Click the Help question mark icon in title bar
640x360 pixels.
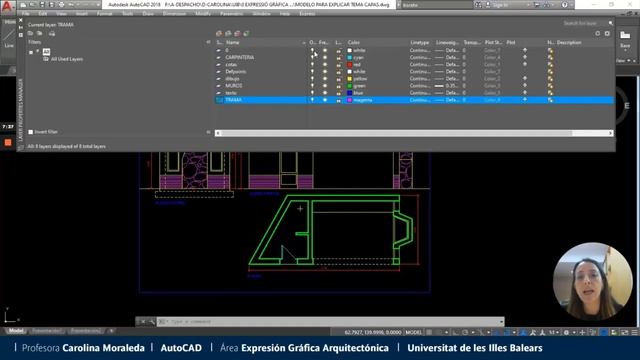click(564, 5)
